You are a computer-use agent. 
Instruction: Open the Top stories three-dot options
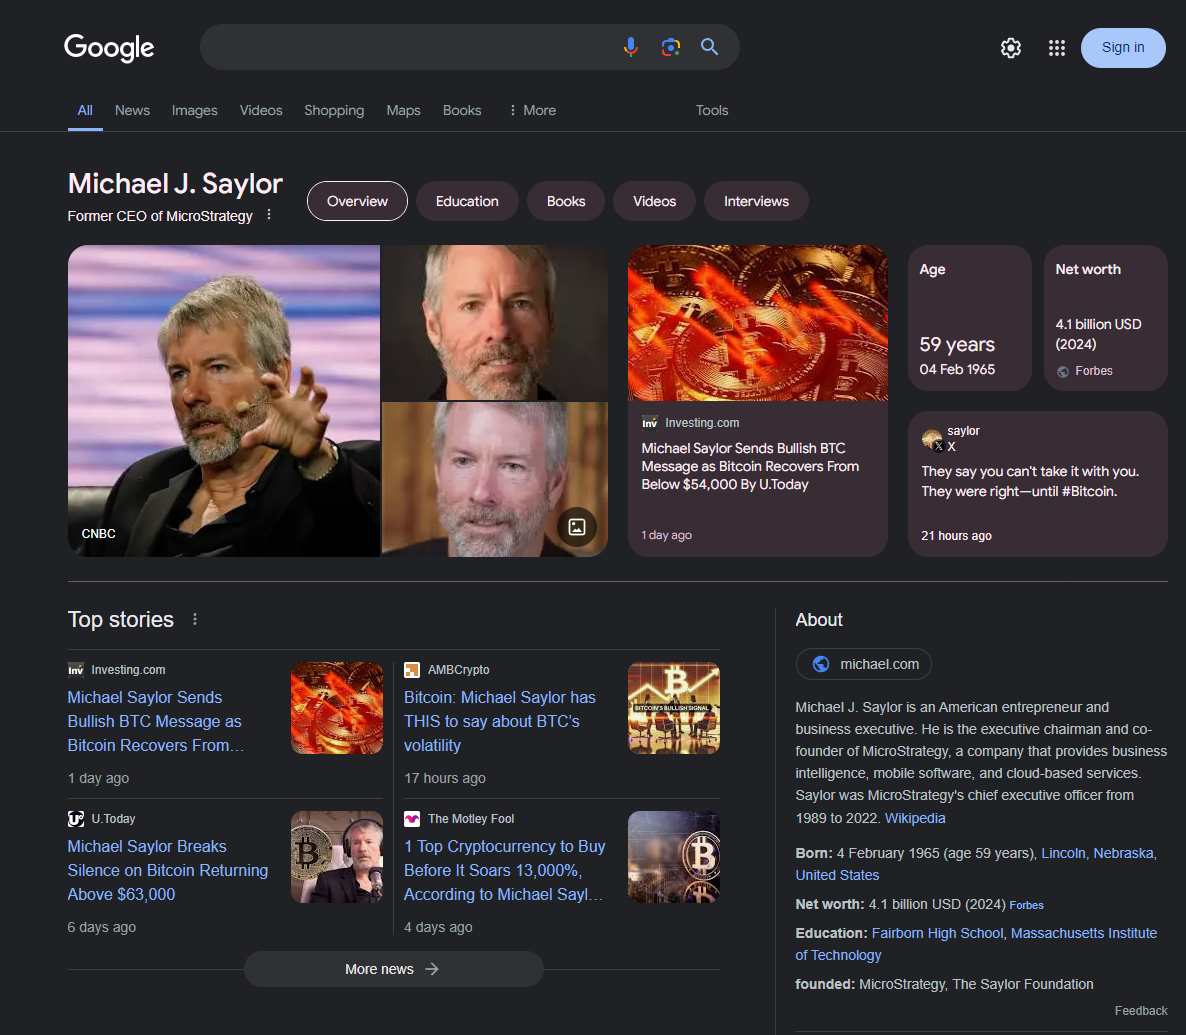click(x=195, y=619)
